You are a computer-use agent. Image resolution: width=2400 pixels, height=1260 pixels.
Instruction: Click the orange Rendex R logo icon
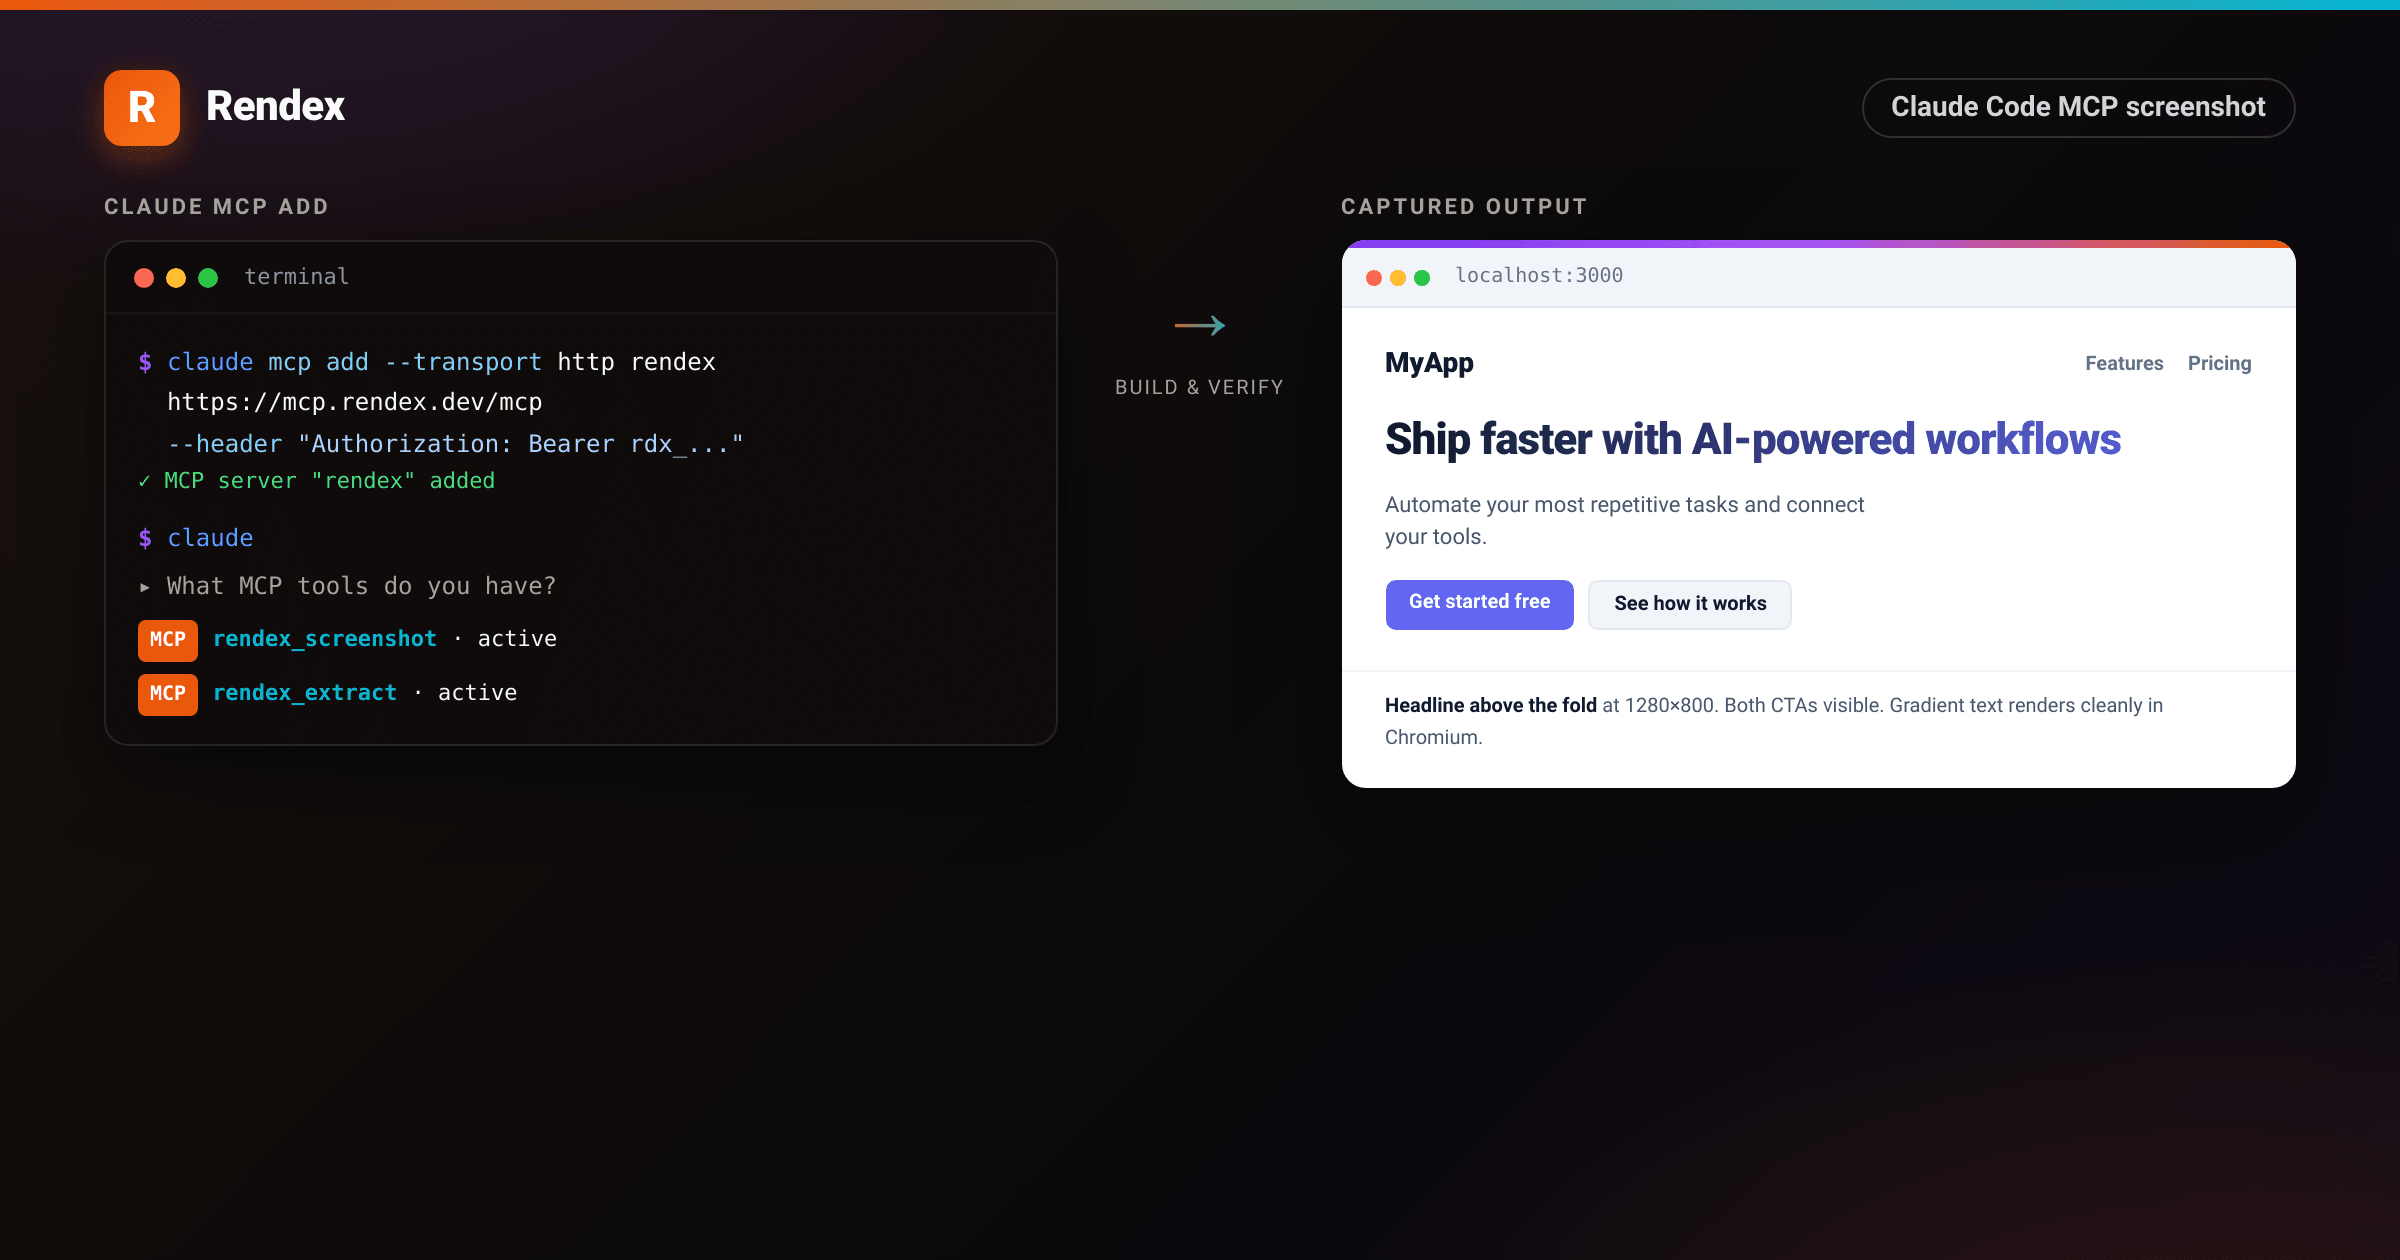coord(142,108)
